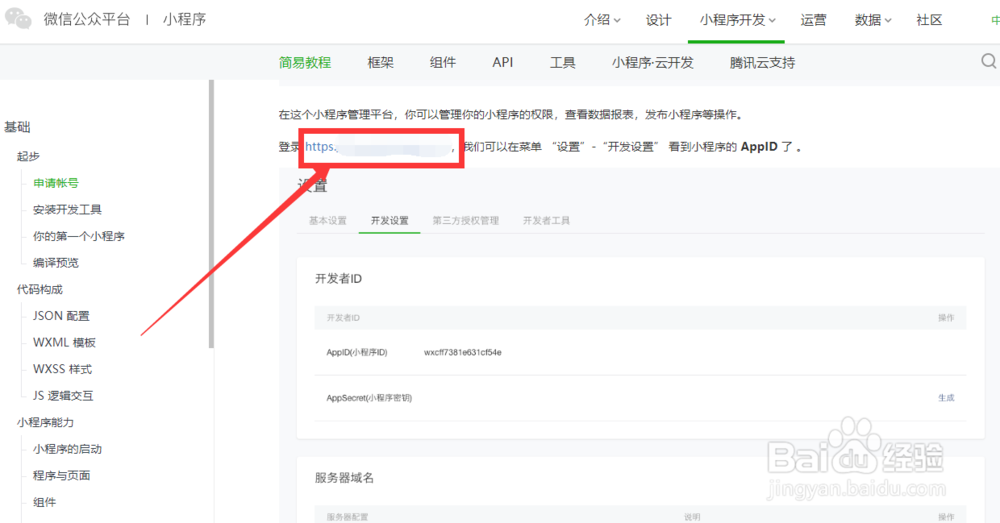The height and width of the screenshot is (523, 1000).
Task: Open 腾讯云支持 tab
Action: 762,63
